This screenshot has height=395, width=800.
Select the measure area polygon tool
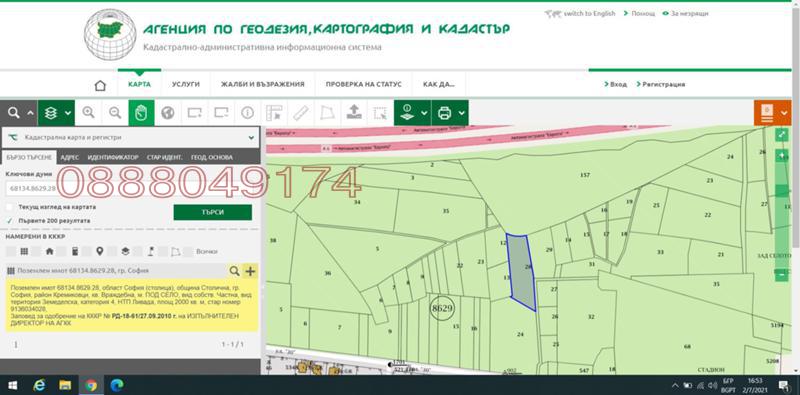[327, 113]
